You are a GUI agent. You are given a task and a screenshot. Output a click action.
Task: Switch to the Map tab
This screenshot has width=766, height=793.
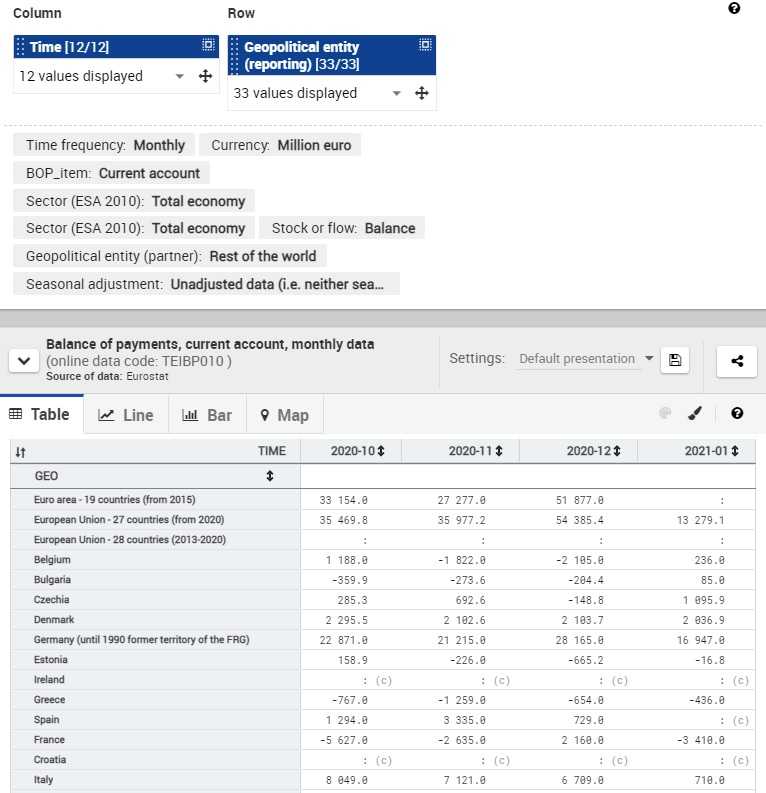pyautogui.click(x=284, y=415)
